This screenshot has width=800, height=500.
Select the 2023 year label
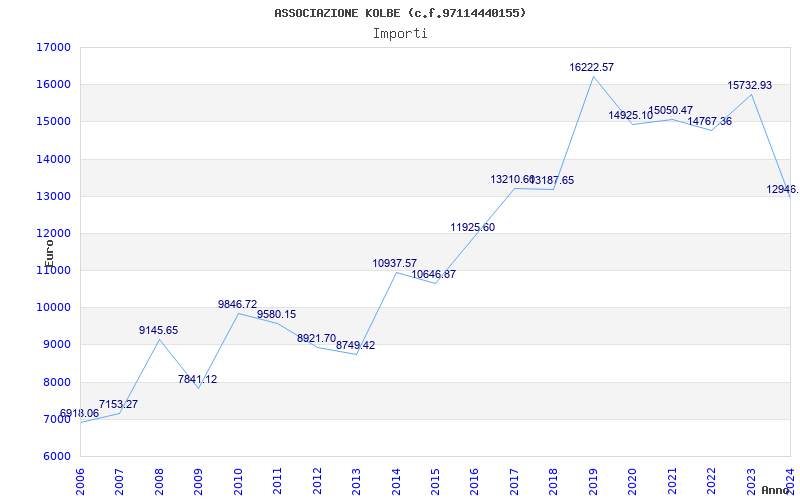click(751, 482)
